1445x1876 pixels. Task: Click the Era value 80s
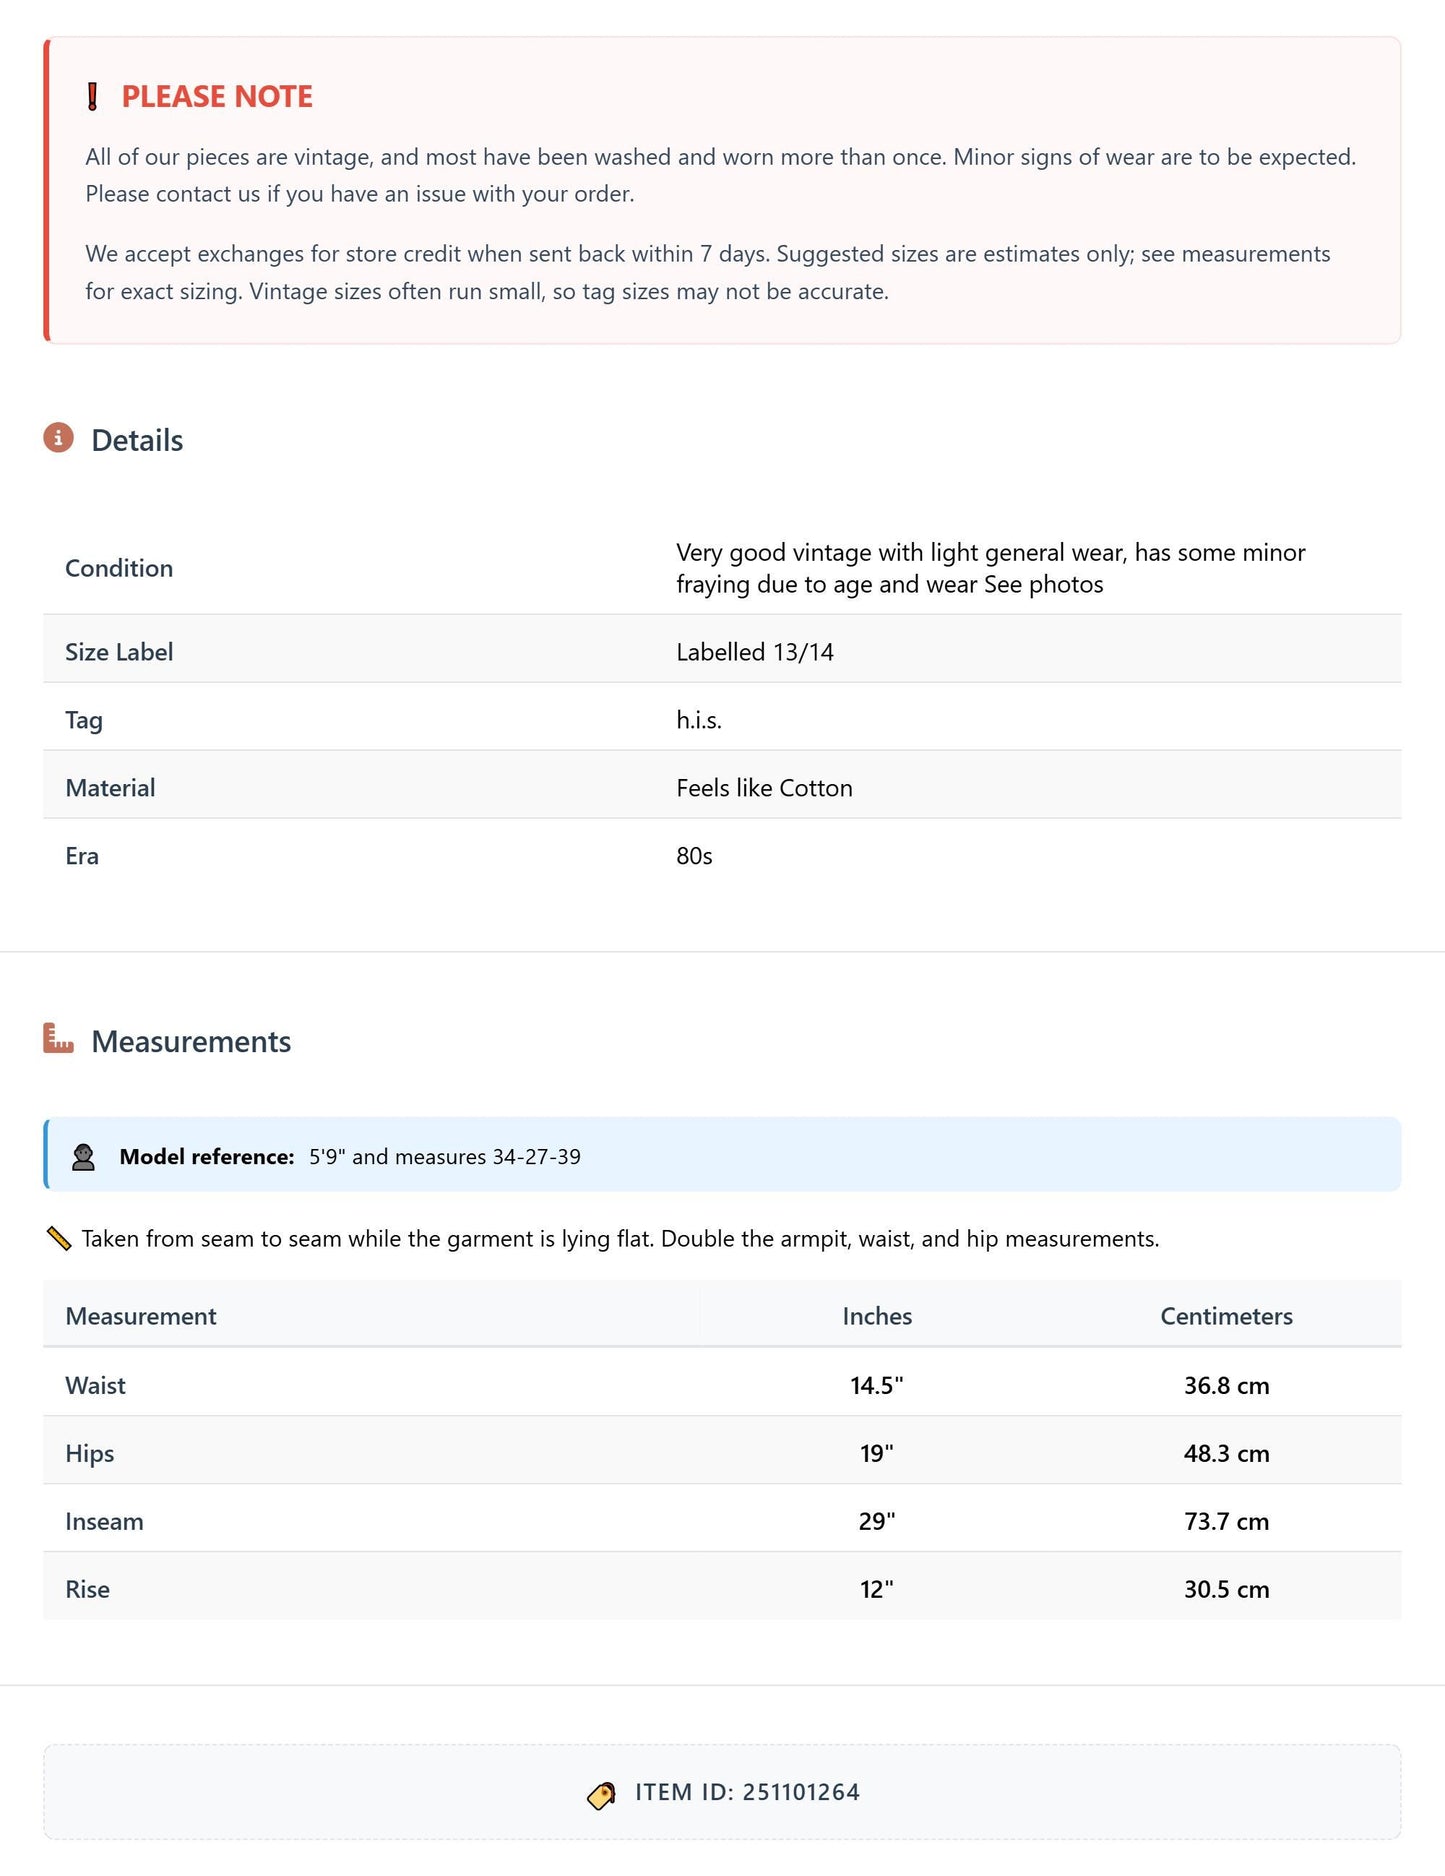tap(694, 856)
